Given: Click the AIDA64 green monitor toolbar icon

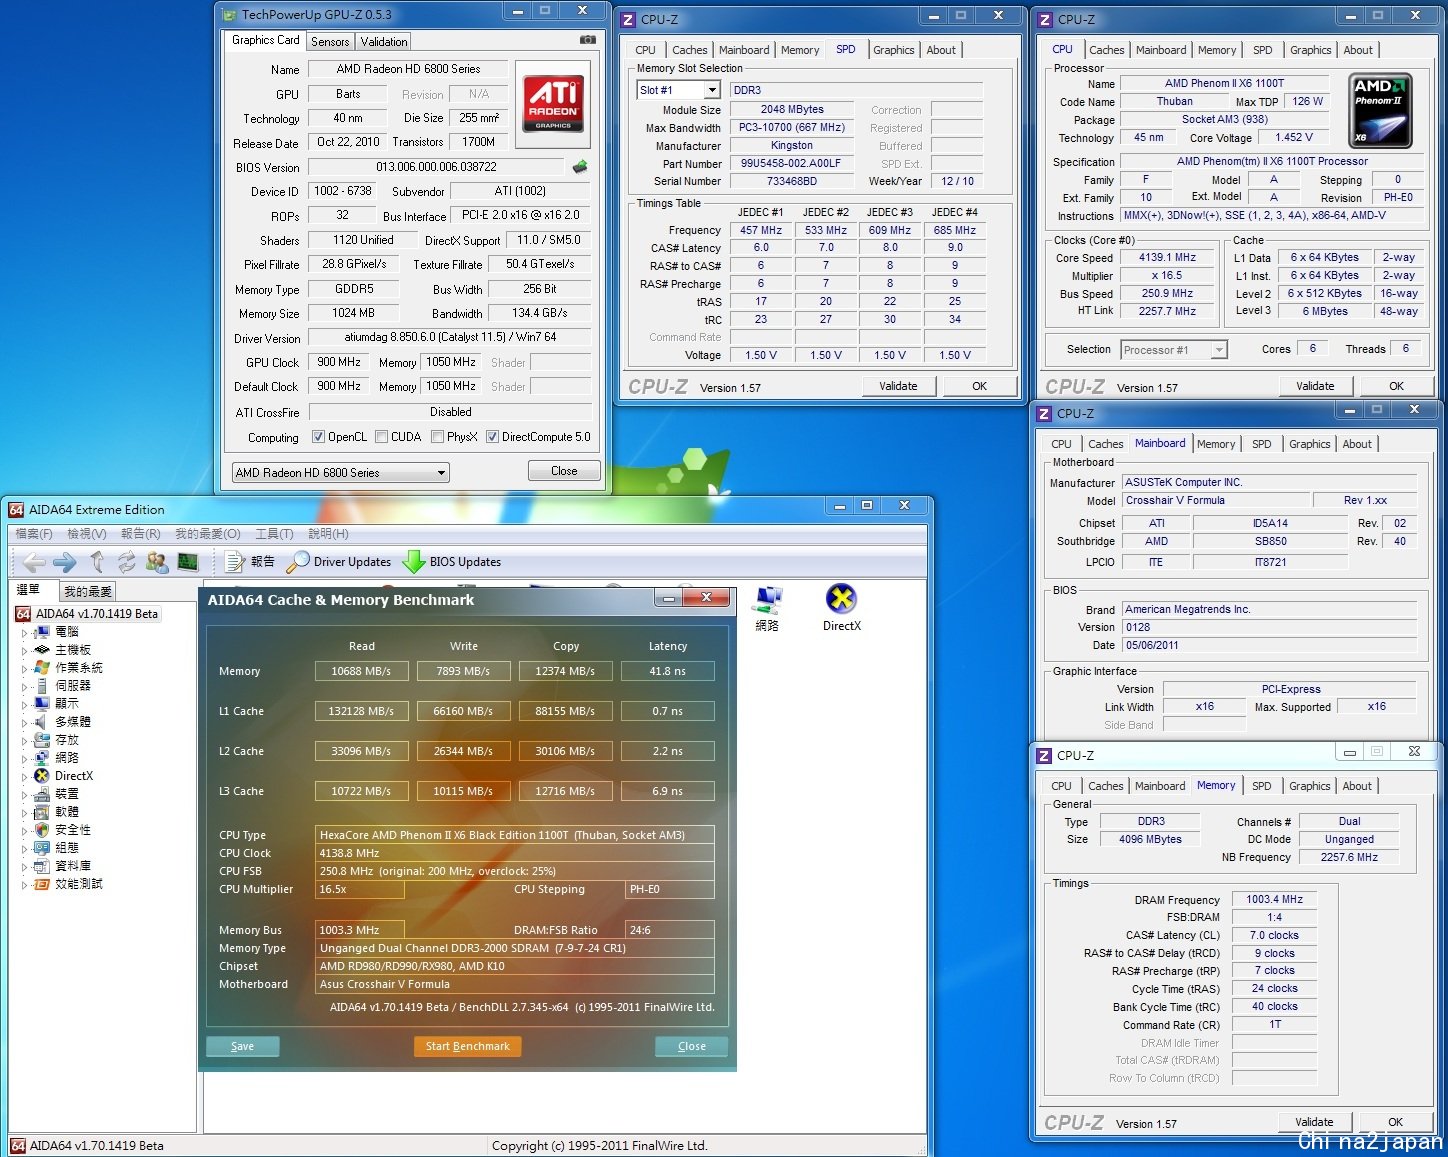Looking at the screenshot, I should 188,562.
